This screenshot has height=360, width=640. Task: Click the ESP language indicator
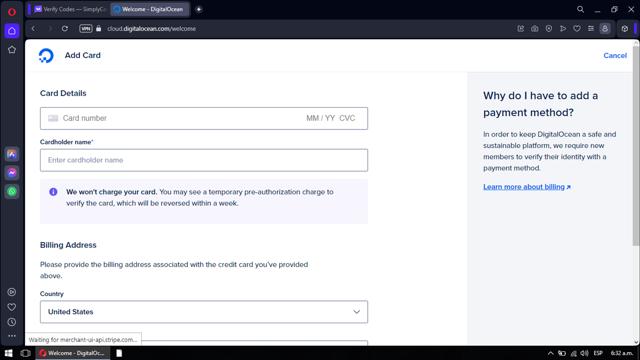(x=598, y=353)
